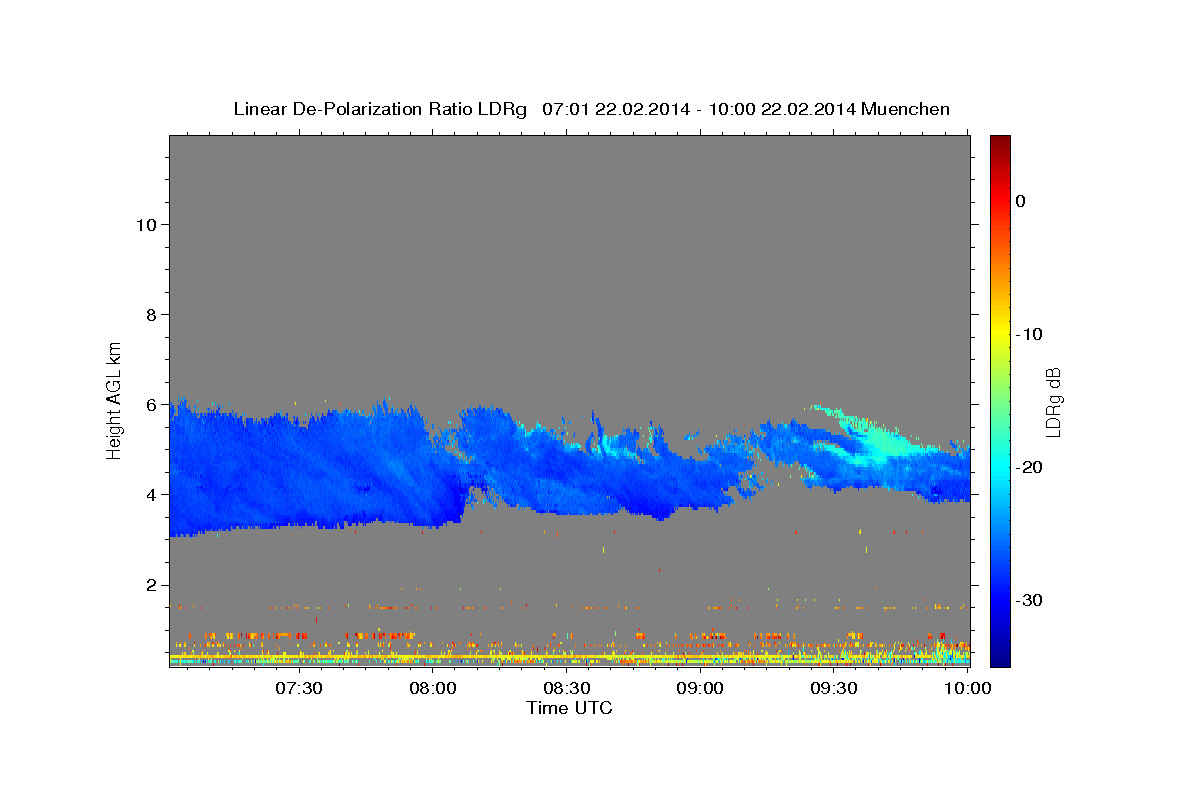Click the height tick label 2
Image resolution: width=1200 pixels, height=800 pixels.
pyautogui.click(x=151, y=584)
